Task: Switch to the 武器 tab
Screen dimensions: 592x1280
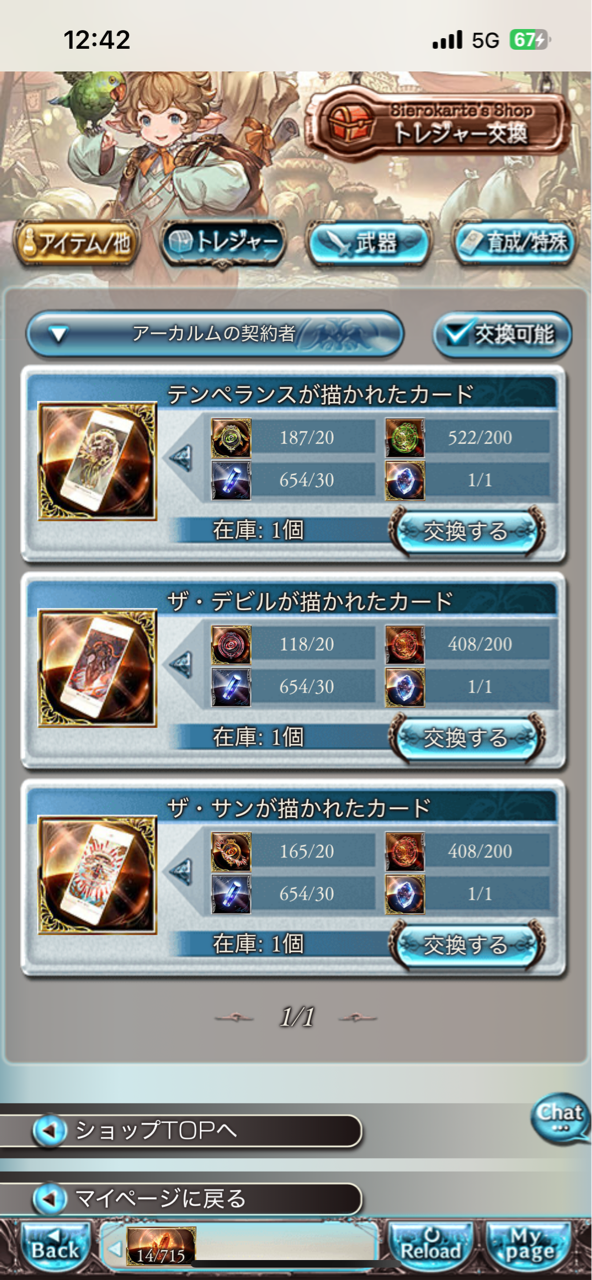Action: click(x=368, y=244)
